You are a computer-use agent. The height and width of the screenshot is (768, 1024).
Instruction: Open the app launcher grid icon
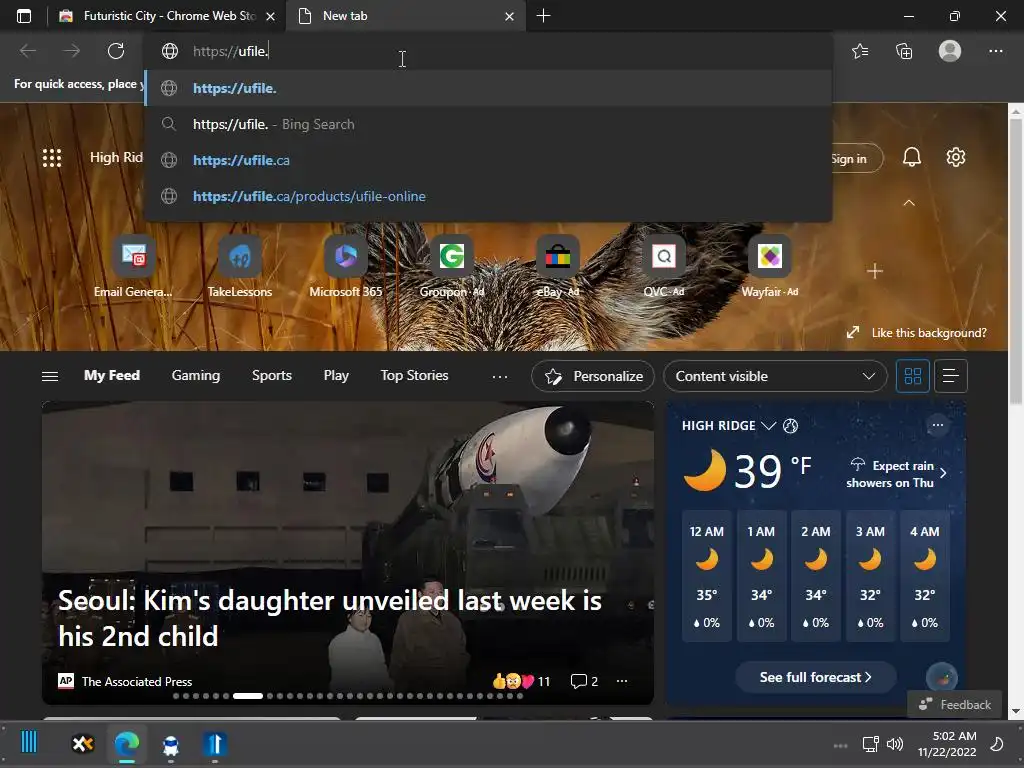click(x=52, y=157)
